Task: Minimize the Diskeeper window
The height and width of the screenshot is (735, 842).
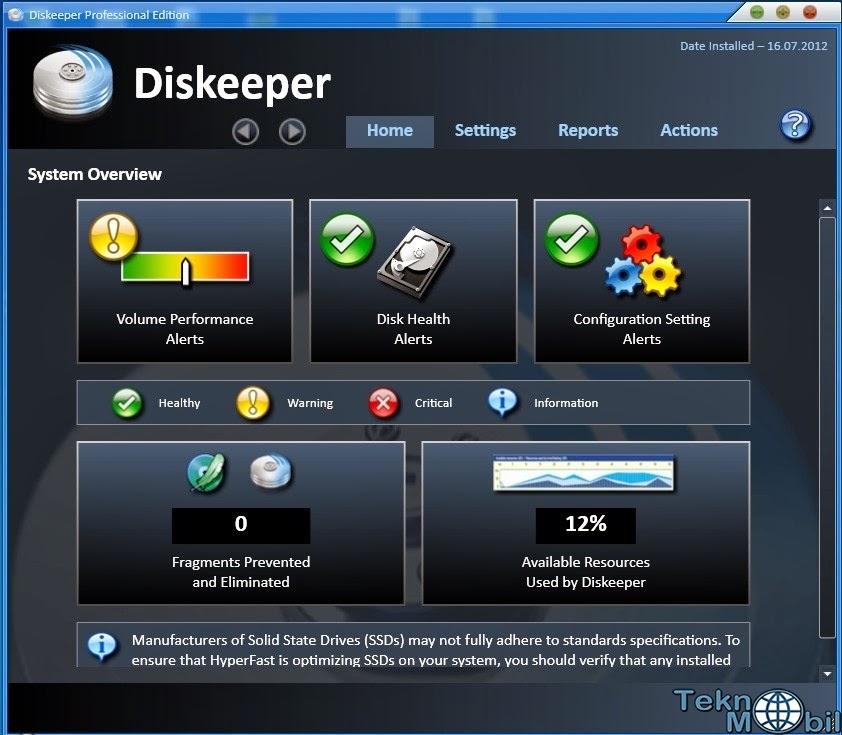Action: (757, 12)
